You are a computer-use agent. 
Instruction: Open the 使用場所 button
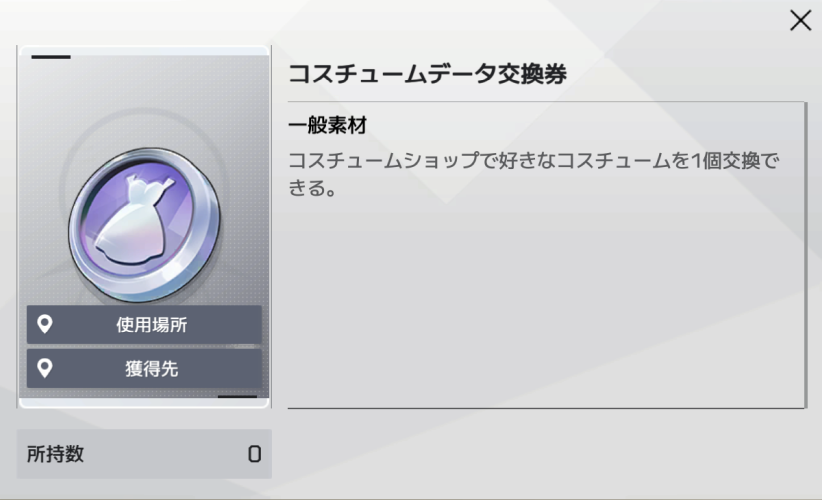pos(144,324)
